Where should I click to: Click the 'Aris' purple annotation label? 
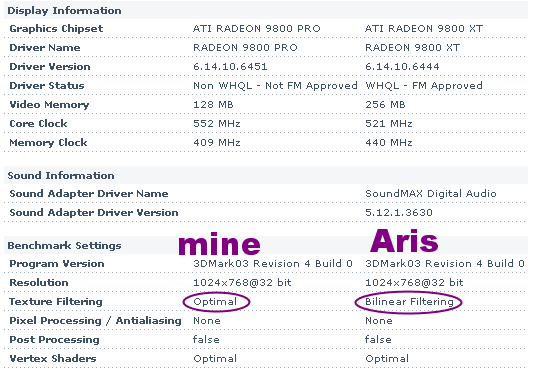click(404, 241)
